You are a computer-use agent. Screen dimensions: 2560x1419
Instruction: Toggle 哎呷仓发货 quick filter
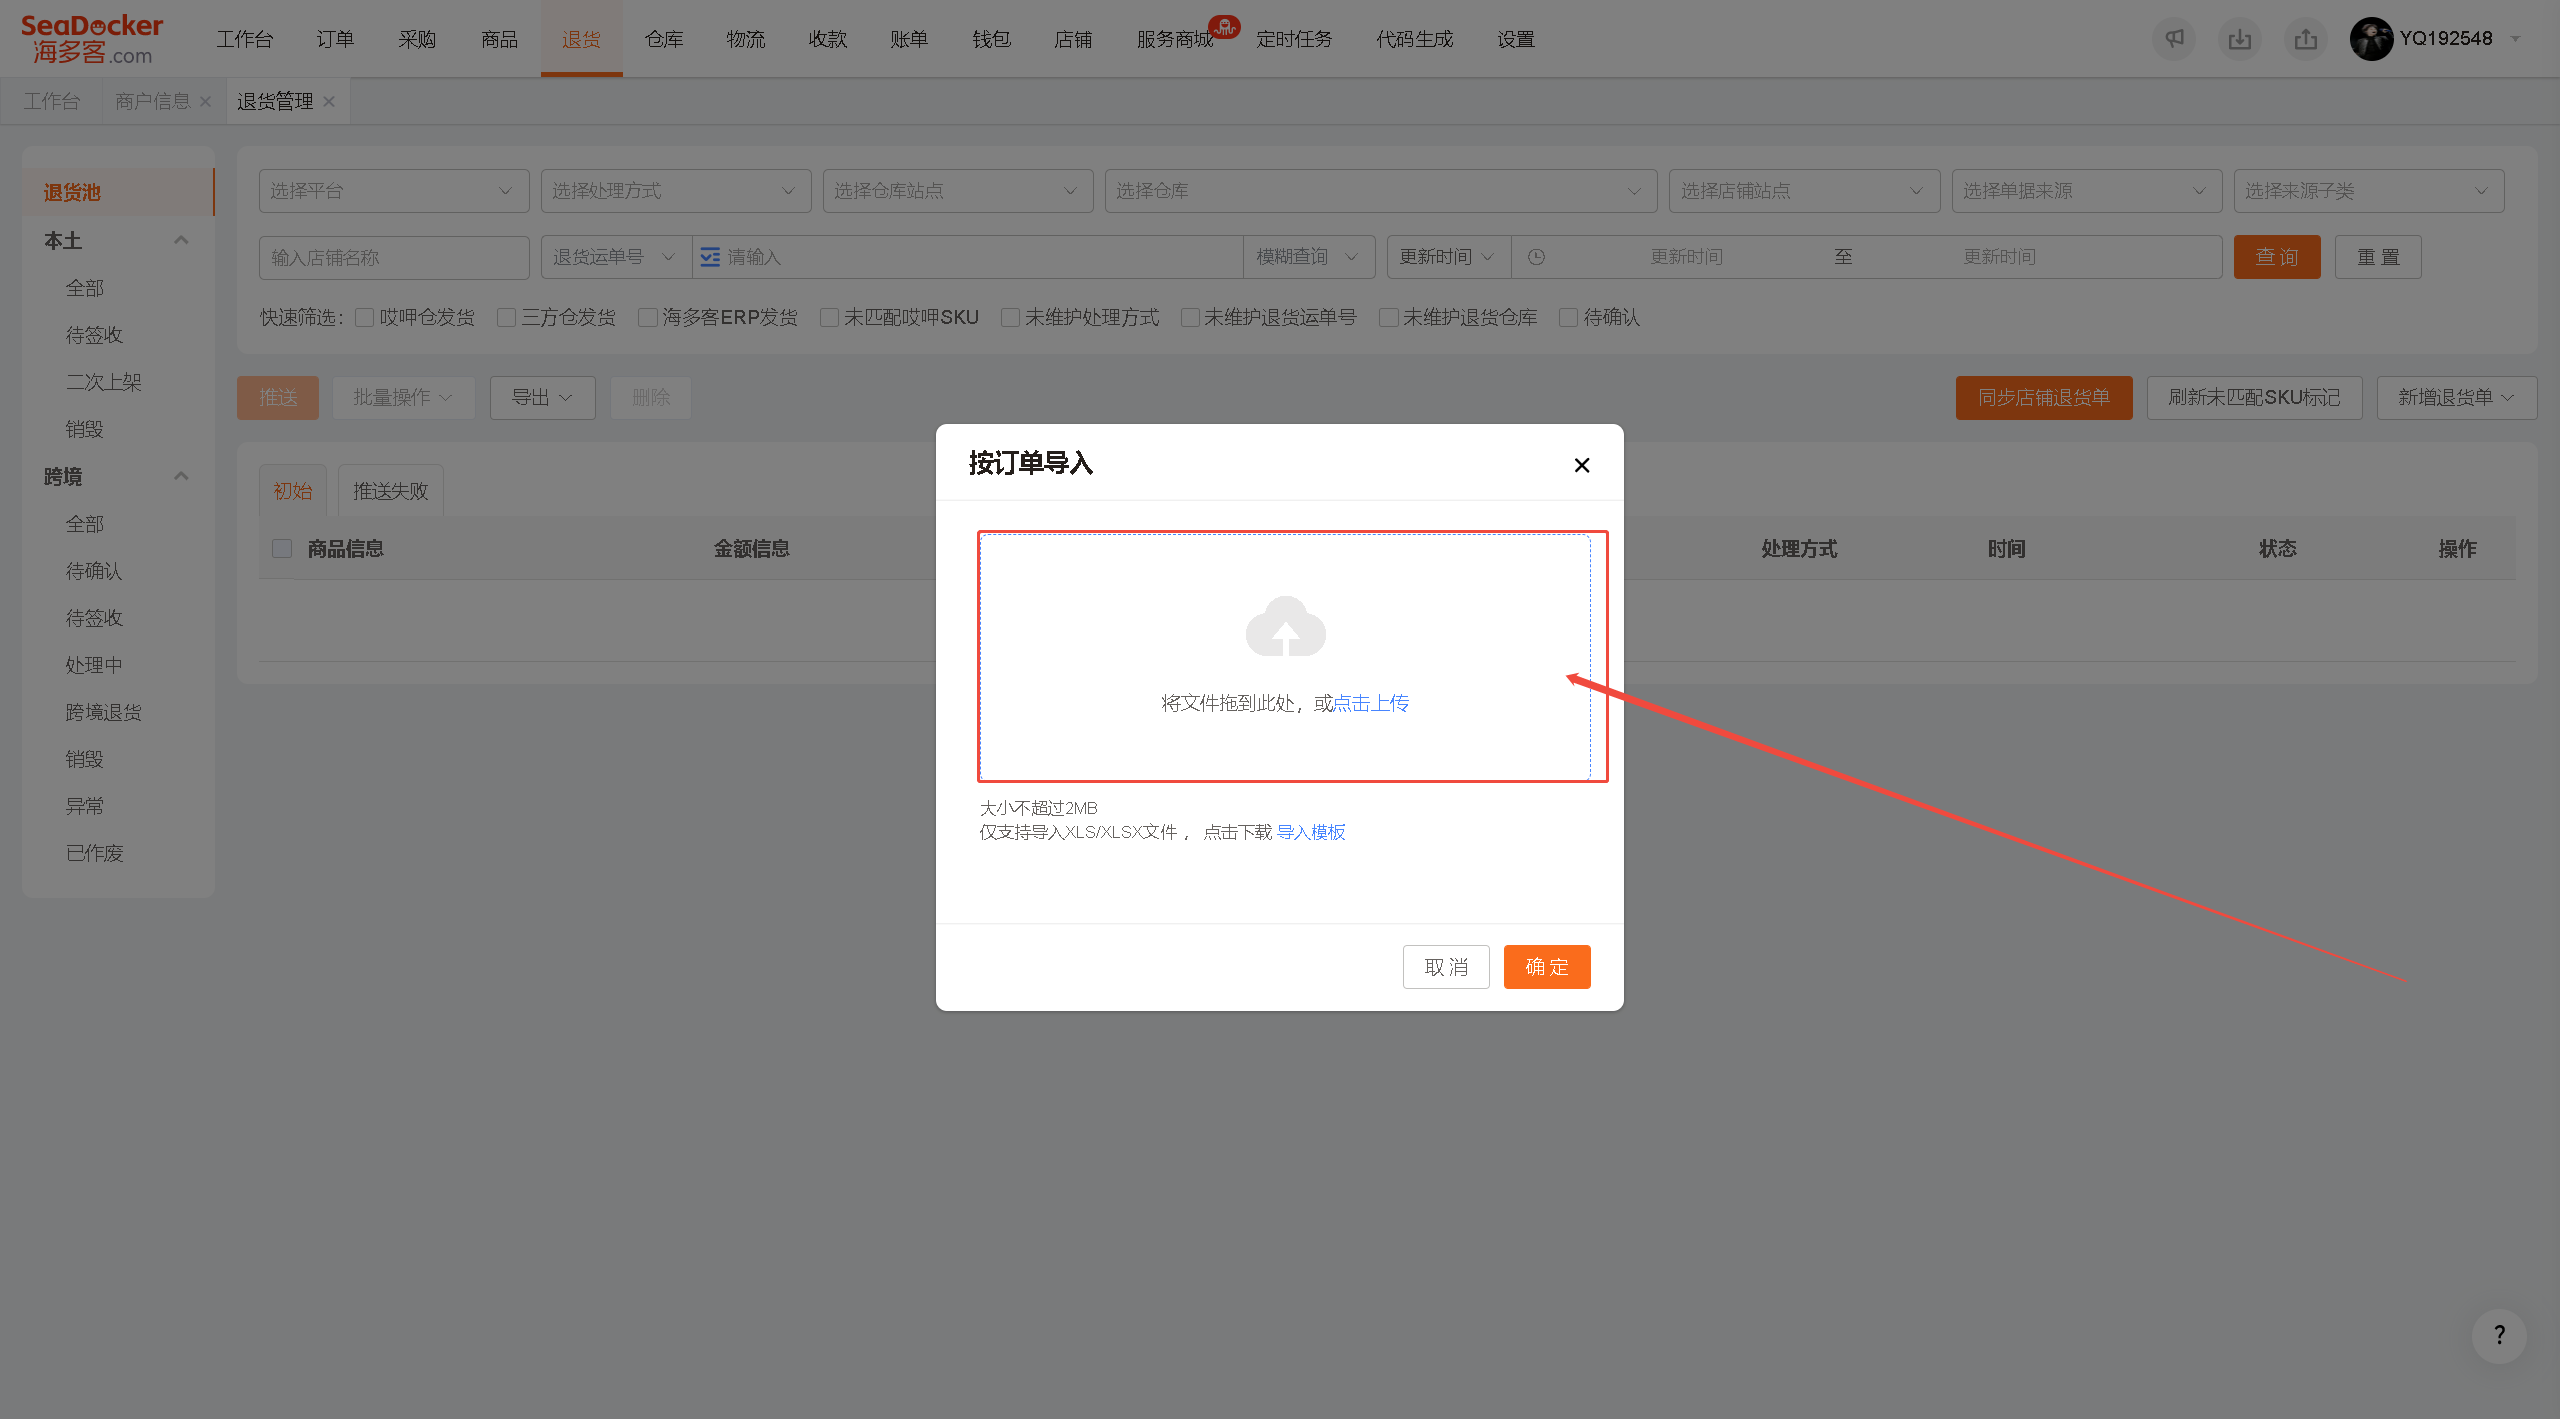pos(365,317)
